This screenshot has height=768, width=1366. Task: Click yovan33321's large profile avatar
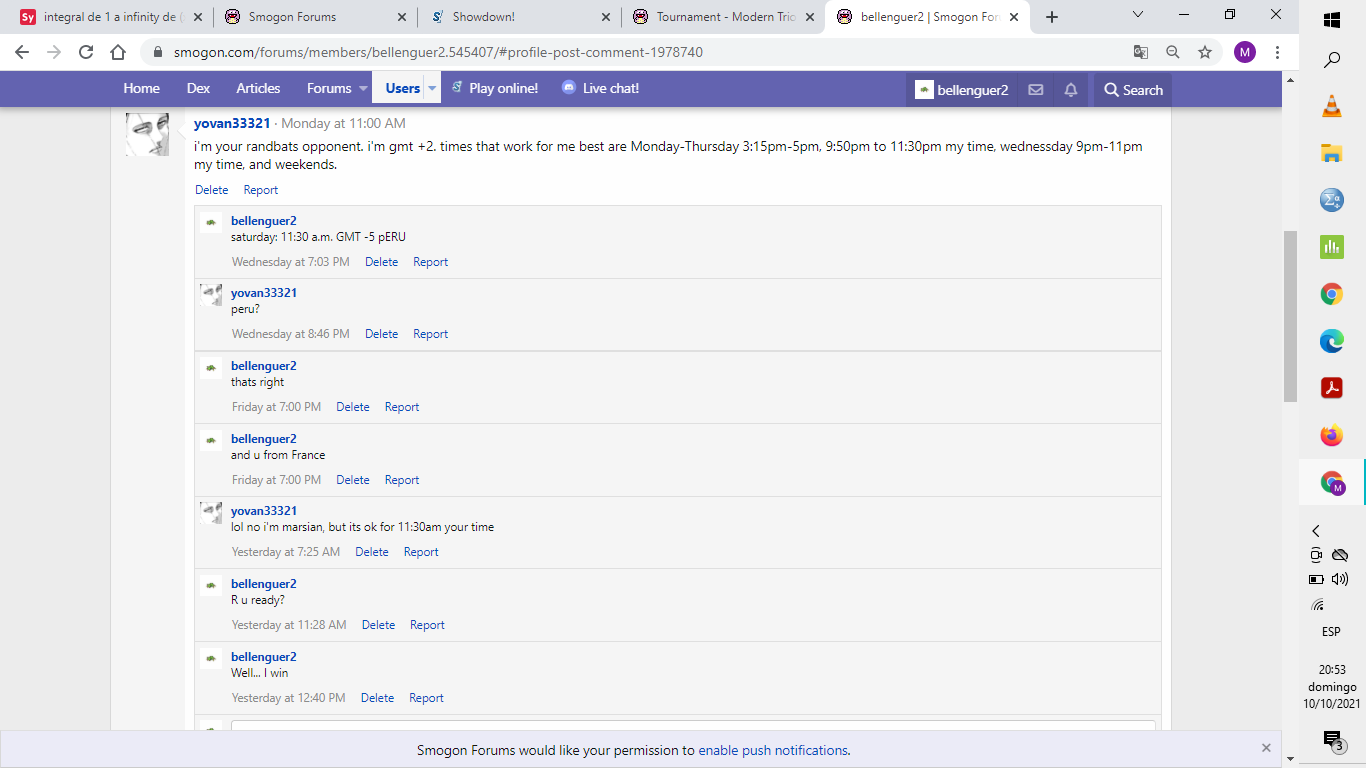tap(147, 135)
